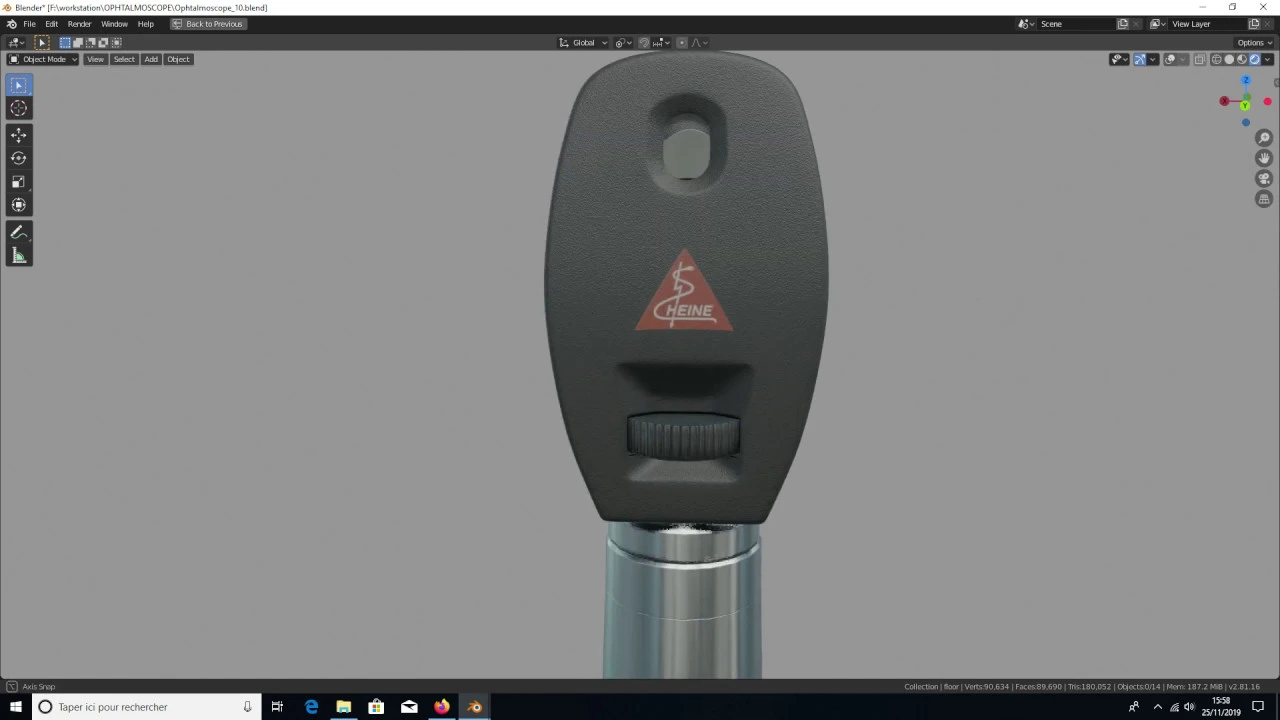Click the active tool select icon in header
The height and width of the screenshot is (720, 1280).
pos(42,43)
